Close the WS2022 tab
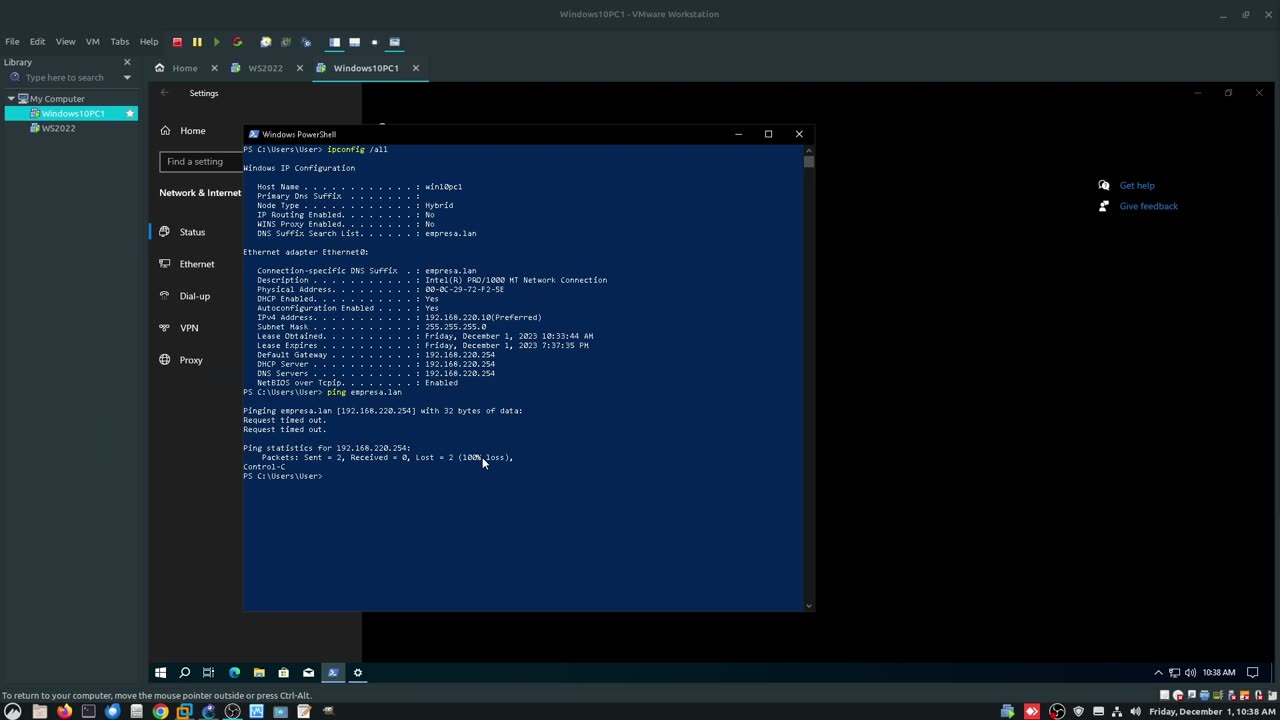The height and width of the screenshot is (720, 1280). (x=299, y=68)
